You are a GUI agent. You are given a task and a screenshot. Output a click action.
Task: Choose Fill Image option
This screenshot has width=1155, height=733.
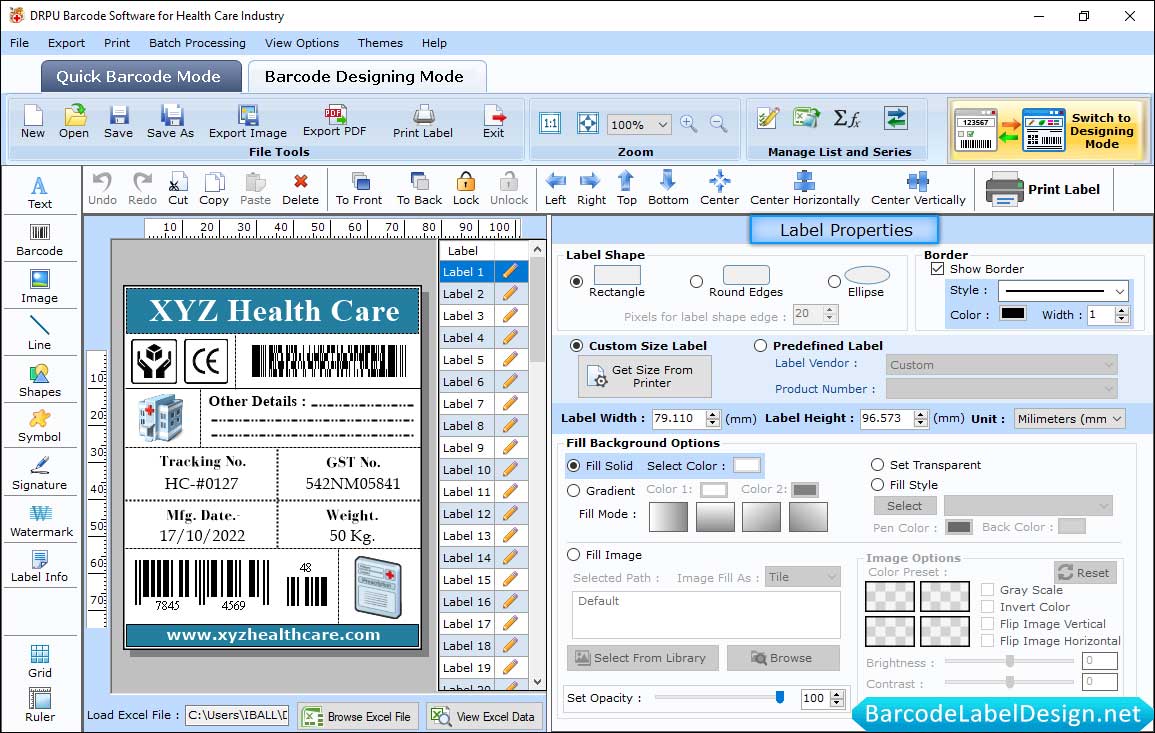573,555
